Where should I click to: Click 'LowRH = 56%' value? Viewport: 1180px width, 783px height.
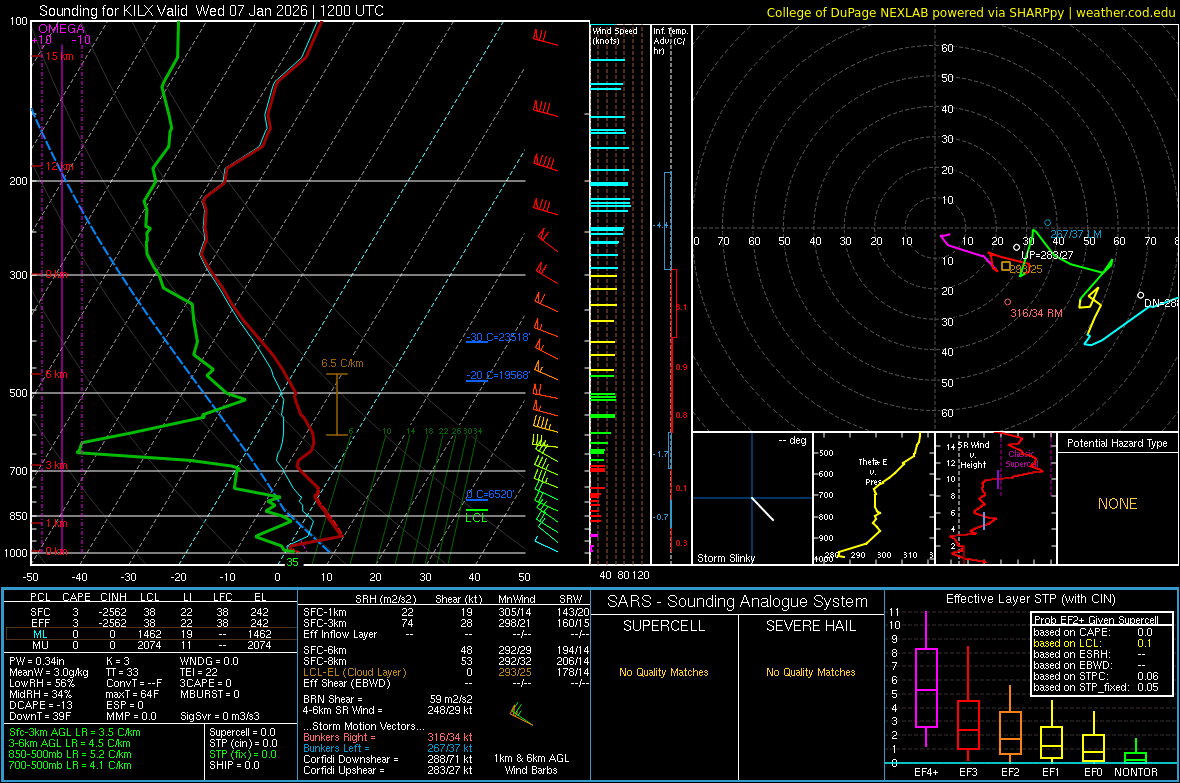click(42, 683)
